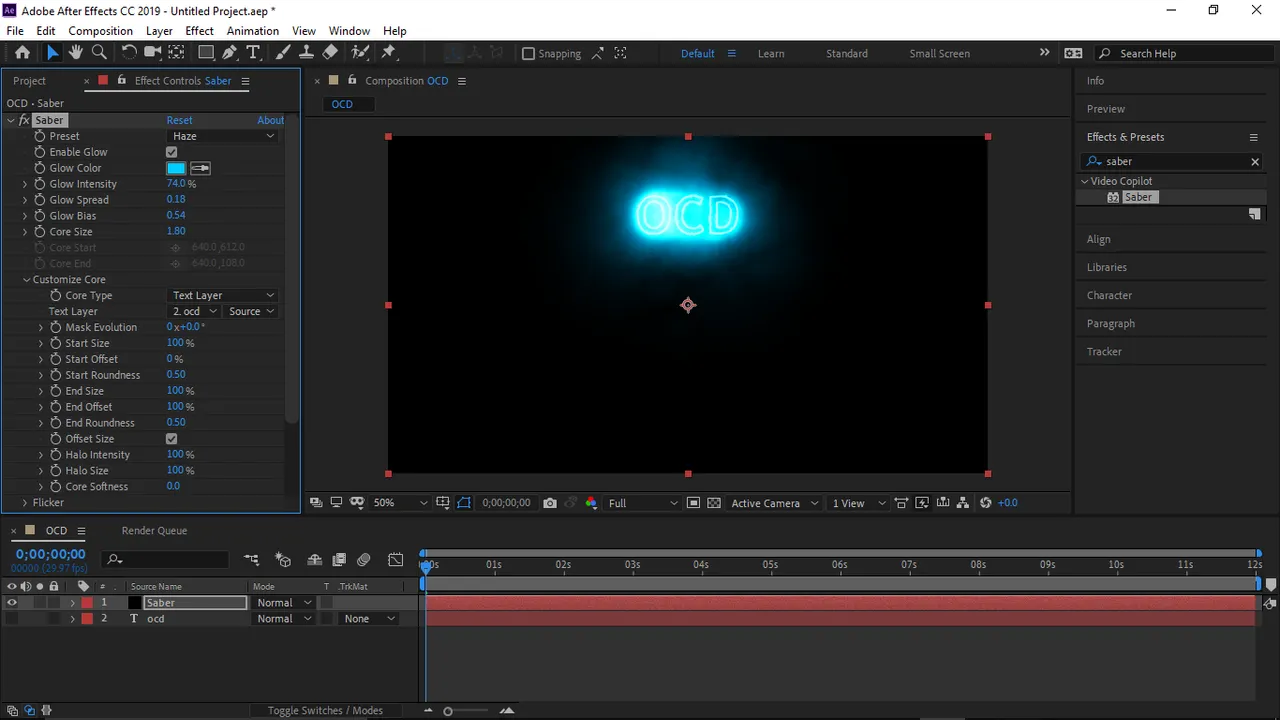Collapse the Customize Core group
The height and width of the screenshot is (720, 1280).
26,280
